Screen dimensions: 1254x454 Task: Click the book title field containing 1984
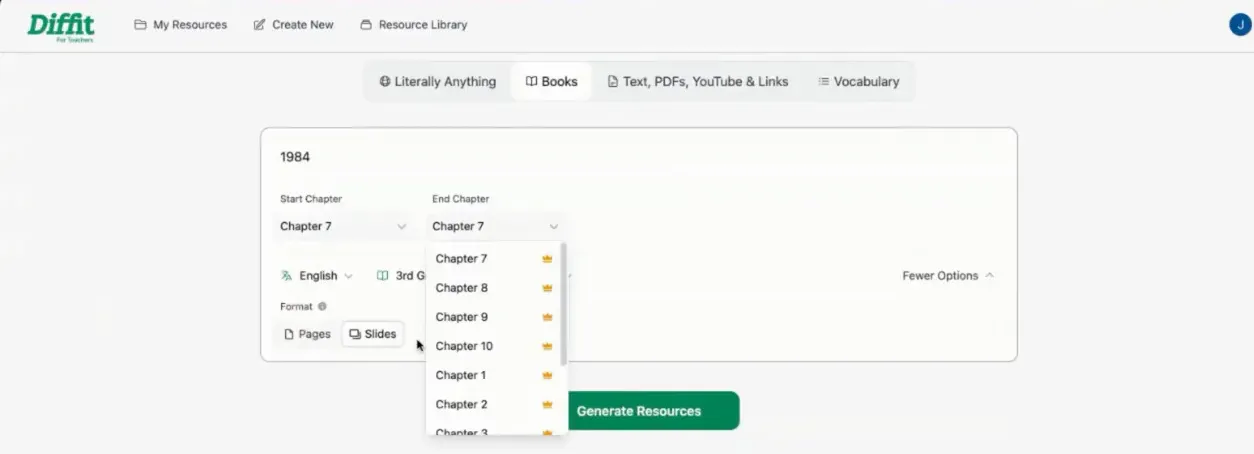[x=638, y=157]
